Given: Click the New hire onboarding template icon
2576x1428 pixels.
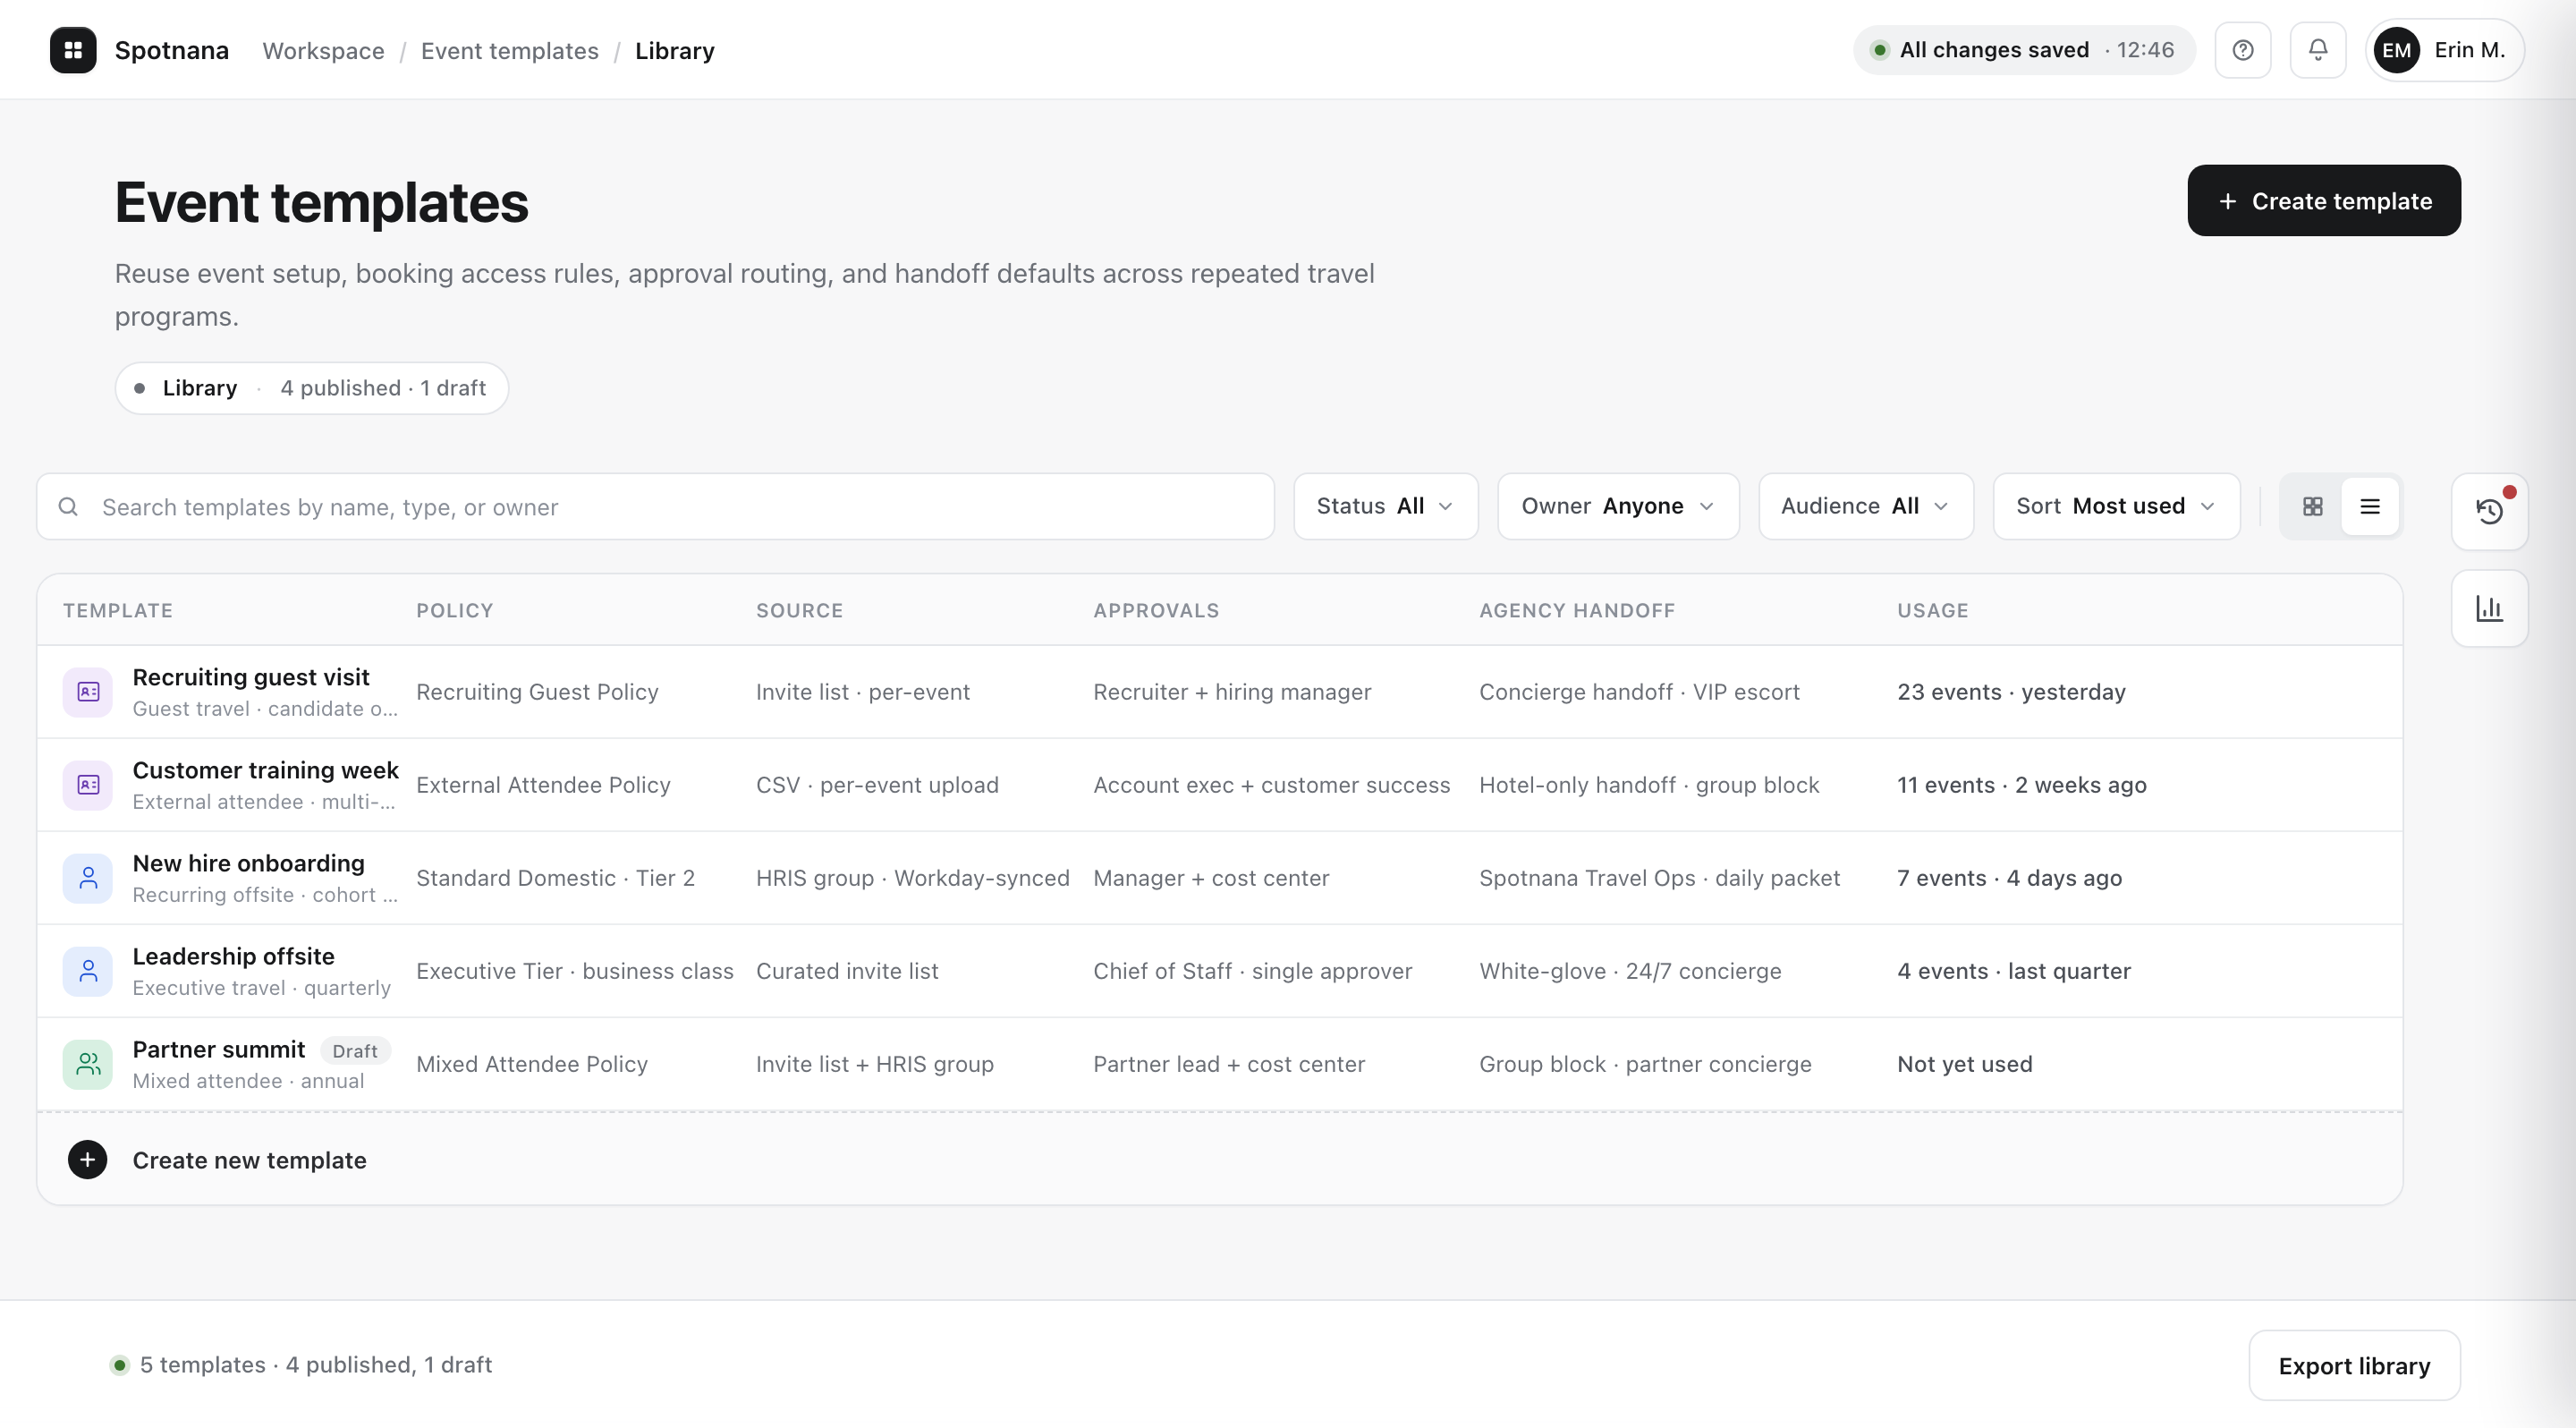Looking at the screenshot, I should [x=88, y=878].
